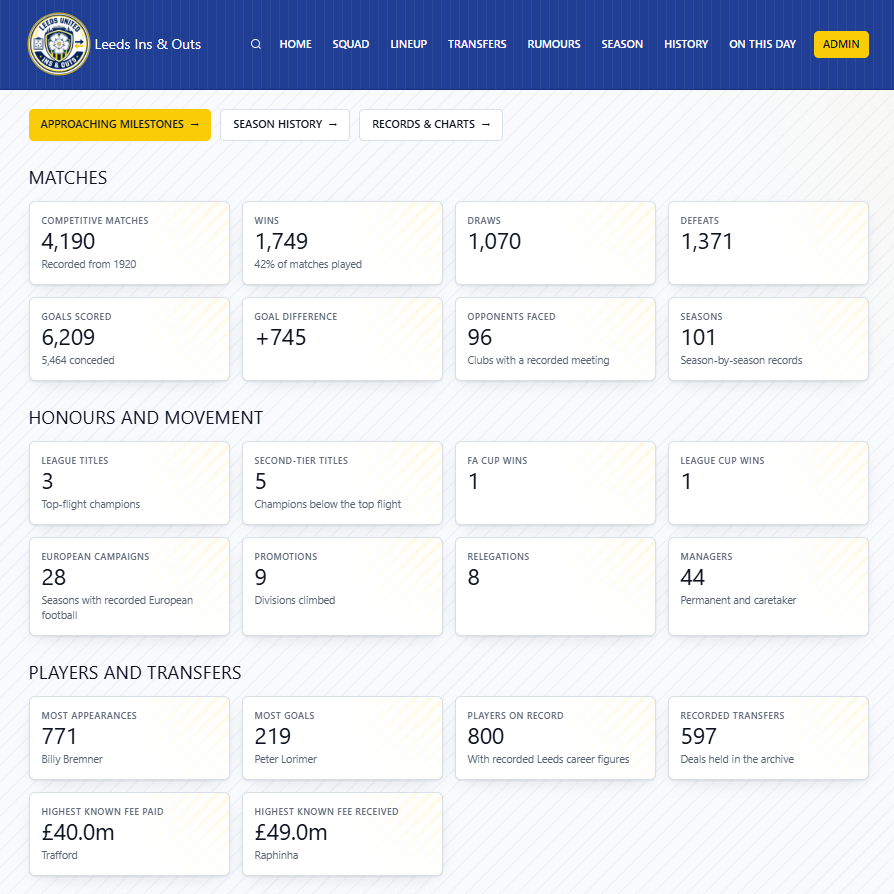Select the Most Appearances 771 card

129,738
